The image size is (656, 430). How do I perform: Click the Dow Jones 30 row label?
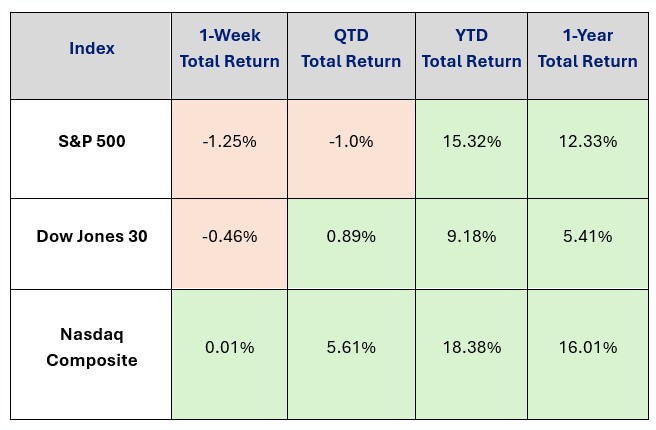point(92,237)
